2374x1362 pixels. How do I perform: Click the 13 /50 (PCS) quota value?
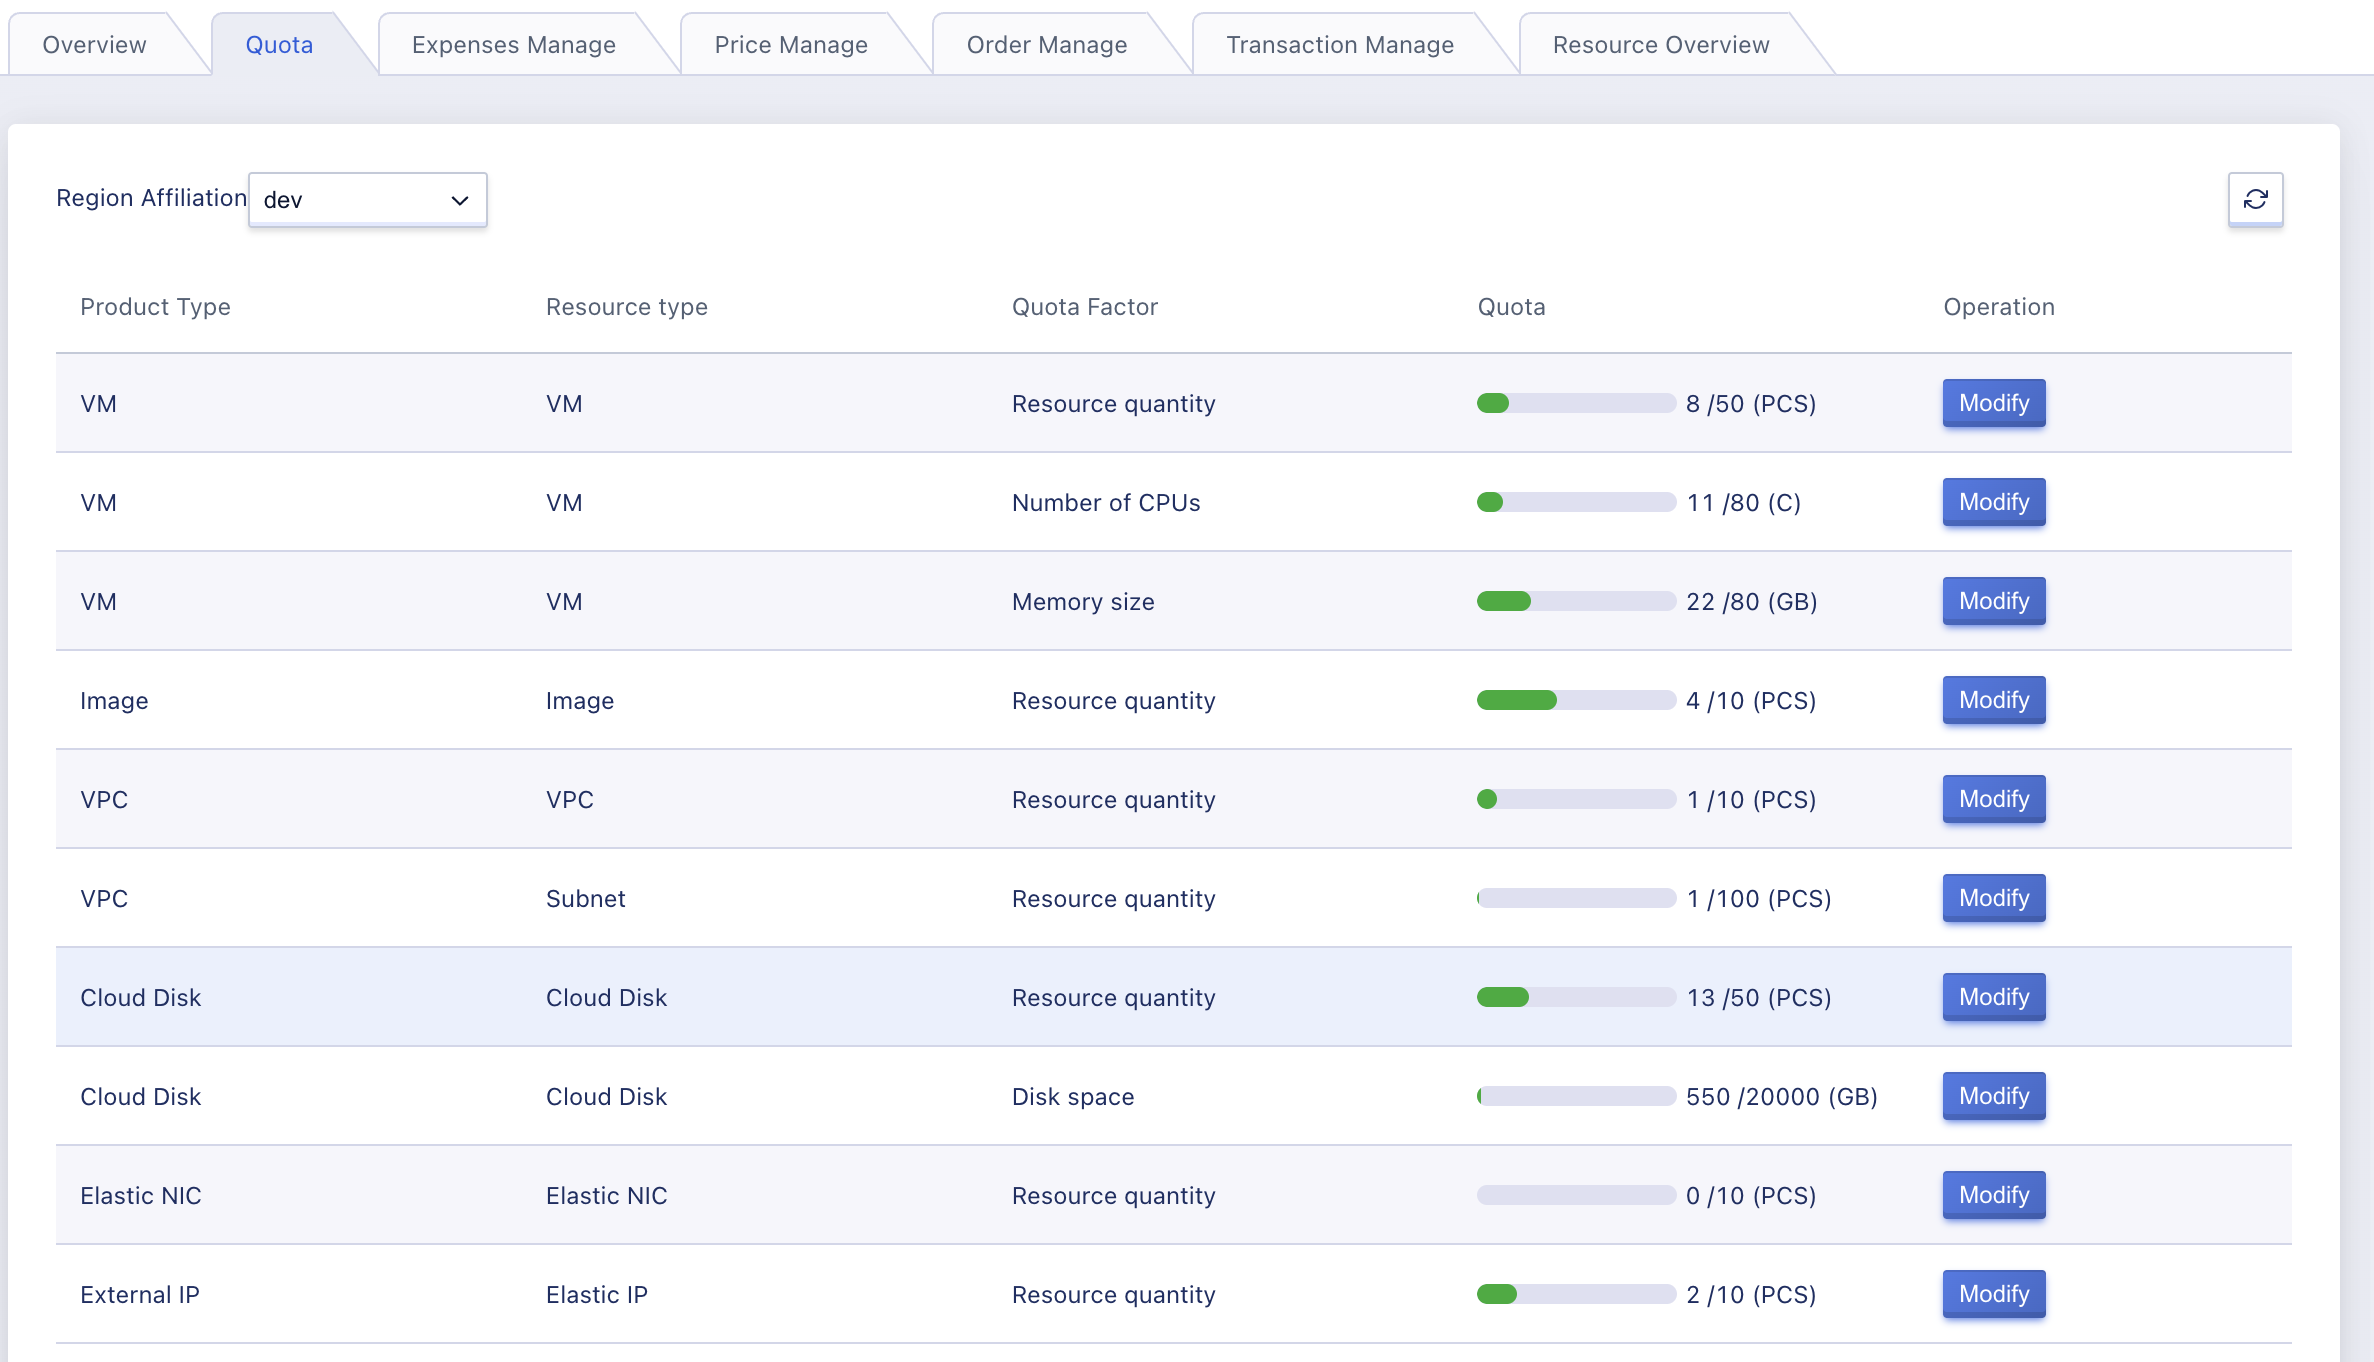(1759, 998)
